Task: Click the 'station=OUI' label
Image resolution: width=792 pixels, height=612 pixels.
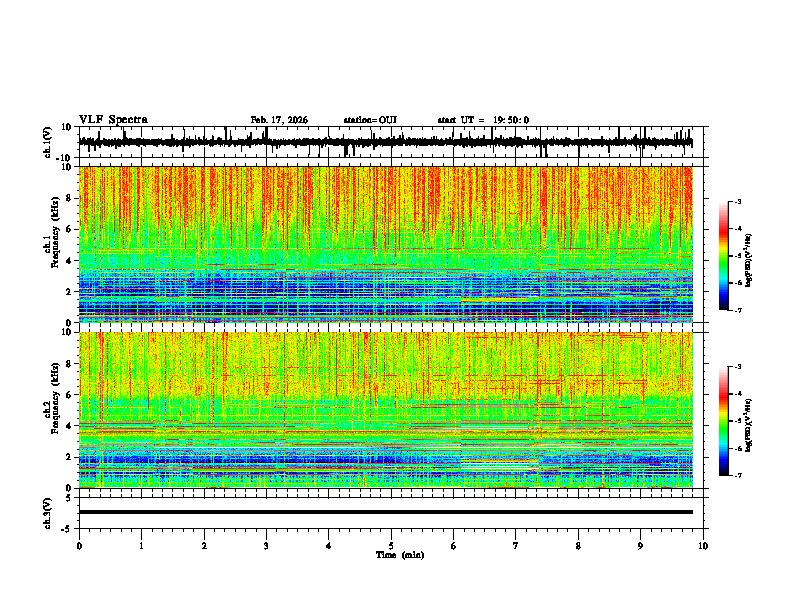Action: tap(370, 120)
